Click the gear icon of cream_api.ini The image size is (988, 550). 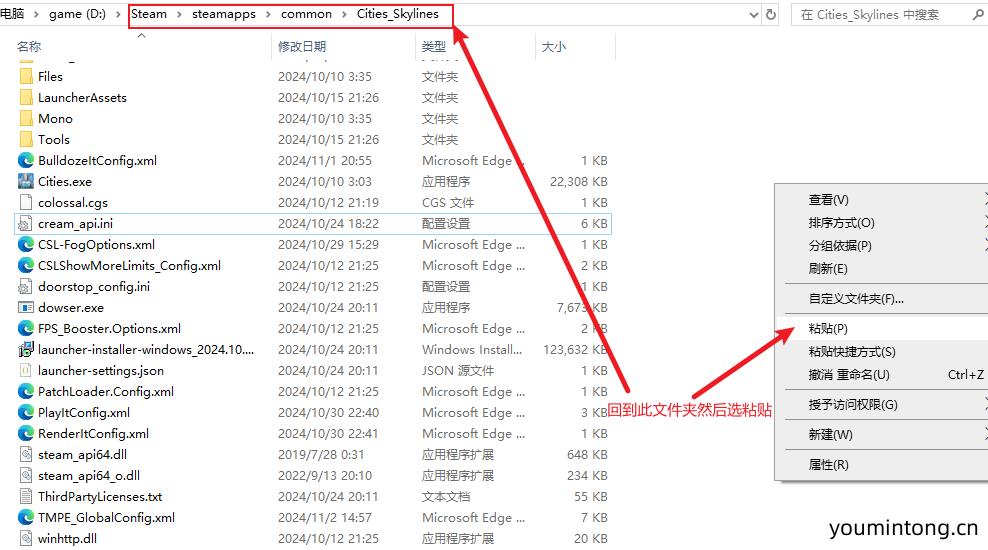(25, 224)
